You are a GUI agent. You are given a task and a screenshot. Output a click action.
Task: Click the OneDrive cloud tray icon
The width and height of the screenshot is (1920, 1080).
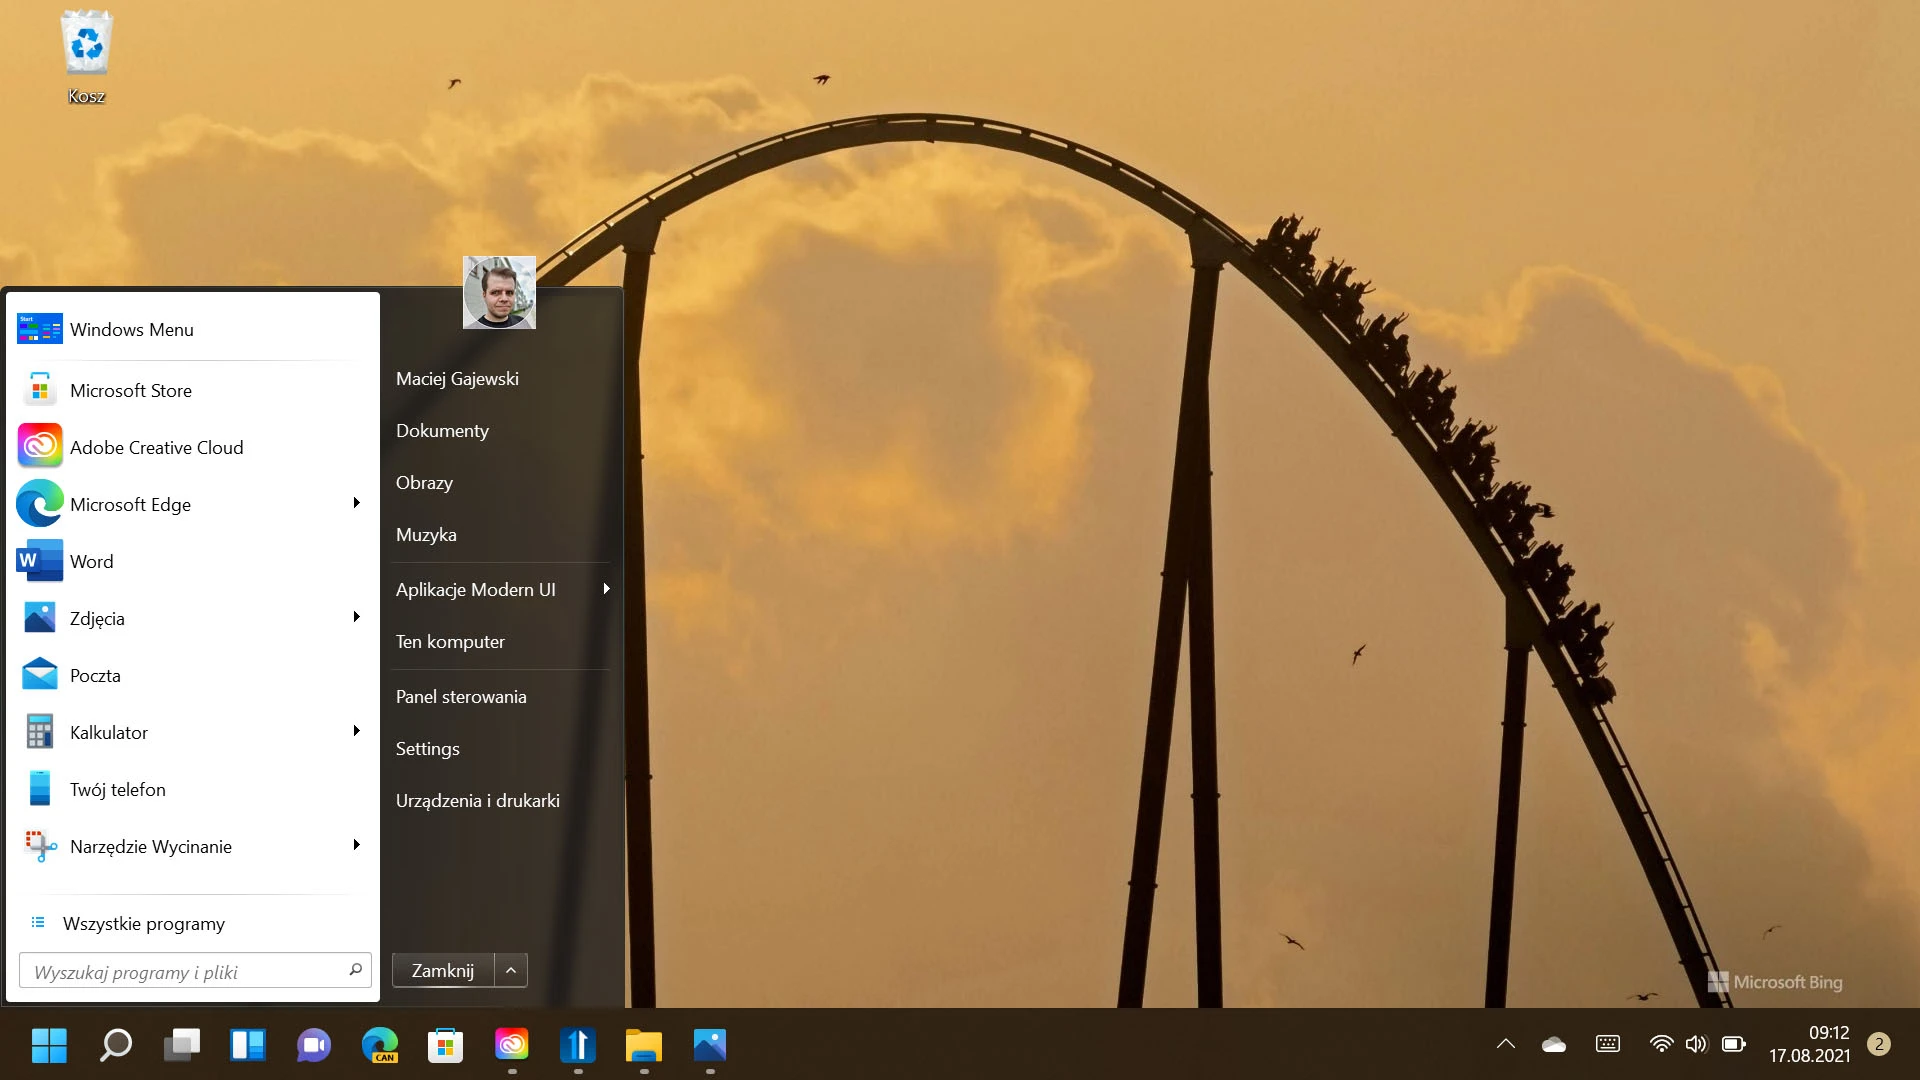1554,1044
